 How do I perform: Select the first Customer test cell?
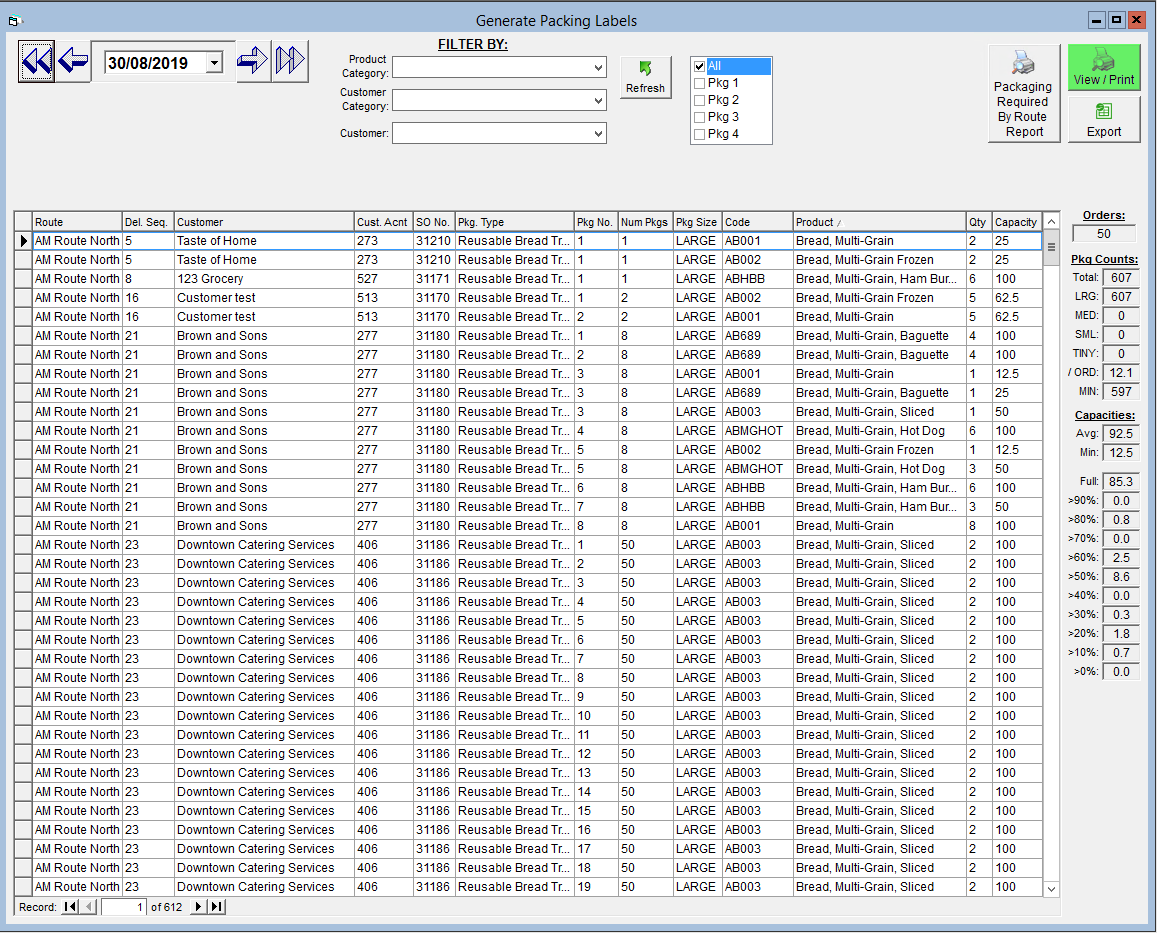coord(264,298)
